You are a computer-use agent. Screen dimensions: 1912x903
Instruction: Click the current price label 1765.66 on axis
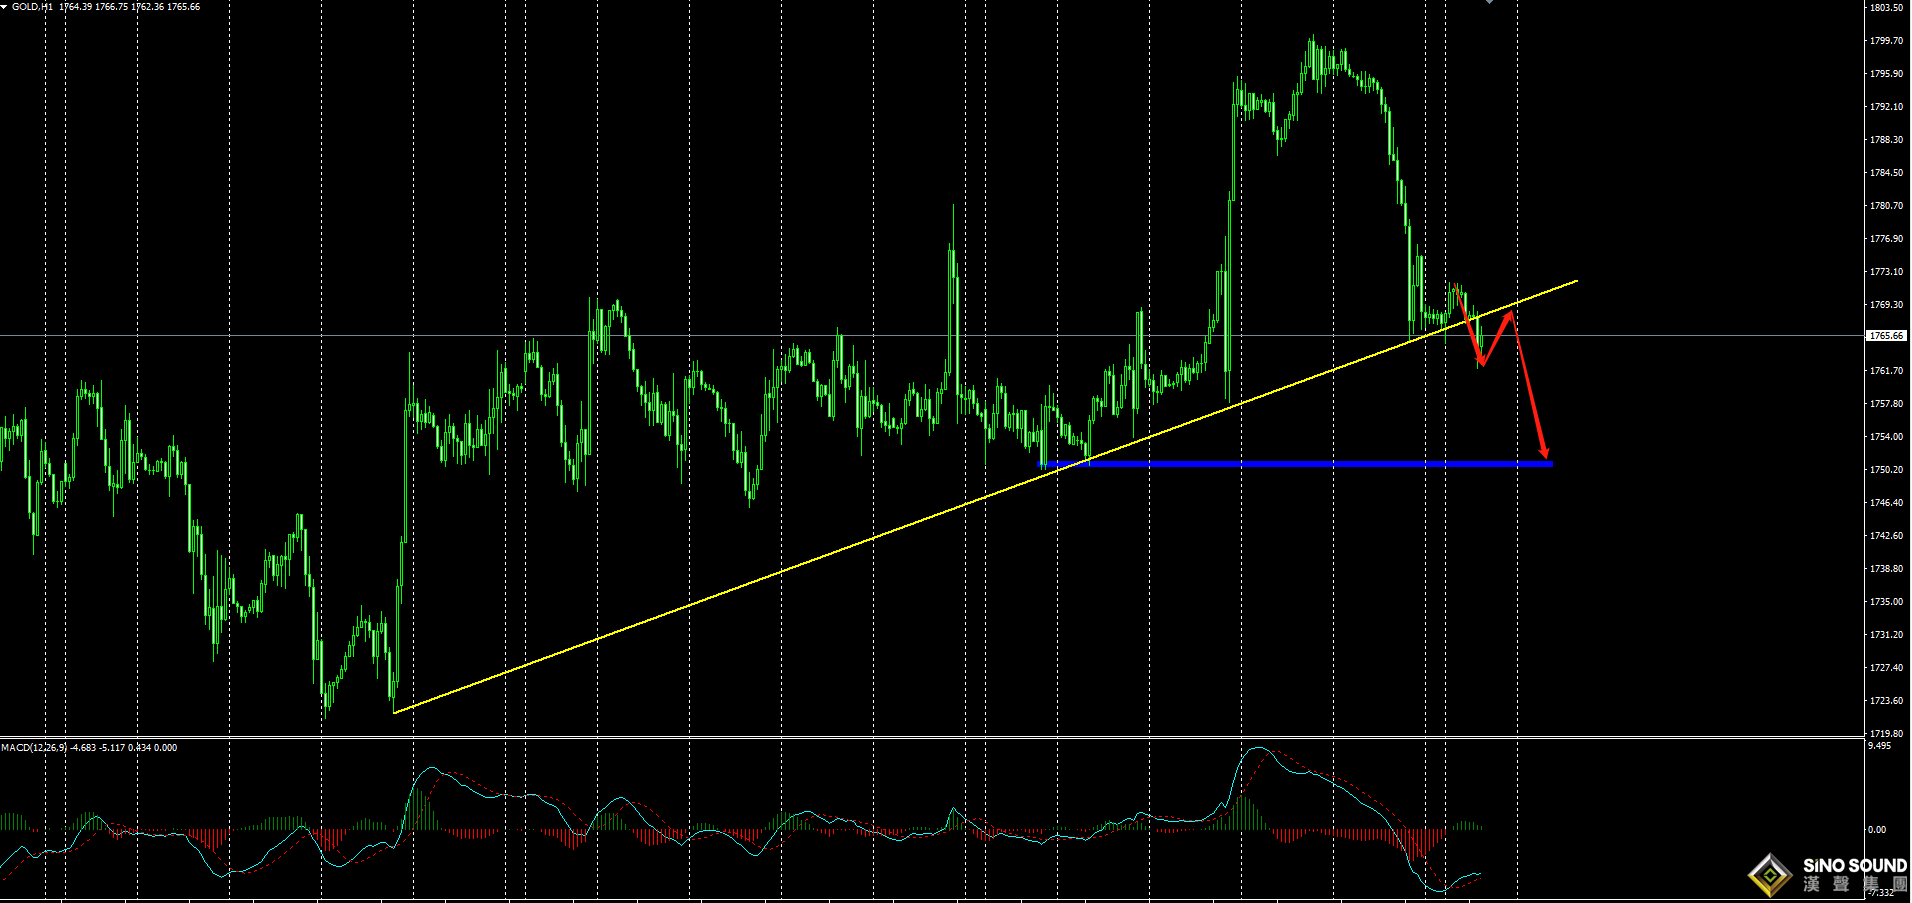click(1886, 336)
